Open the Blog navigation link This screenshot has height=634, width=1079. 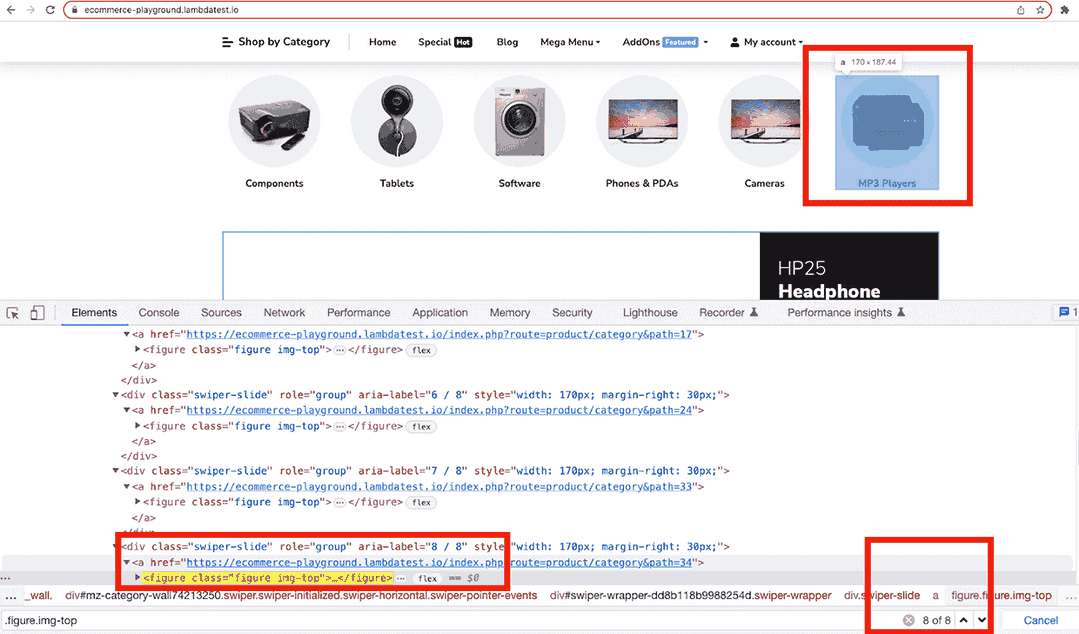507,42
